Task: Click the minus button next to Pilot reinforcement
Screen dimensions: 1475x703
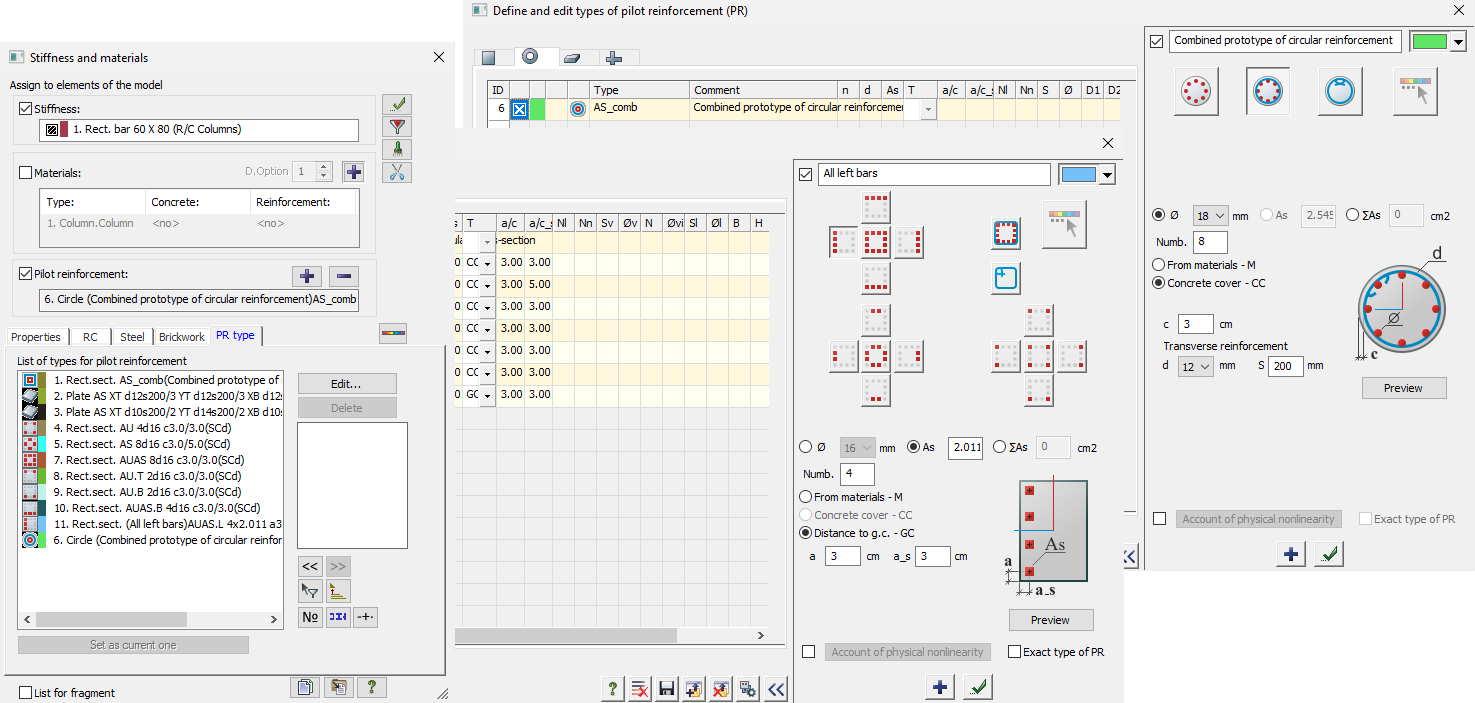Action: click(x=343, y=276)
